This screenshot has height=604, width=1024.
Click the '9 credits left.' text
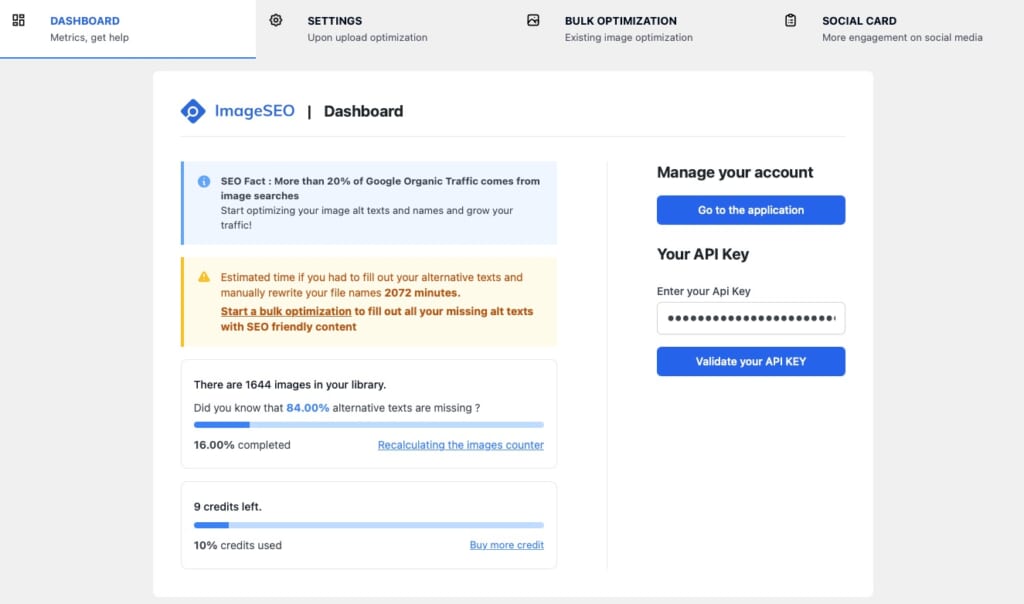pyautogui.click(x=227, y=507)
